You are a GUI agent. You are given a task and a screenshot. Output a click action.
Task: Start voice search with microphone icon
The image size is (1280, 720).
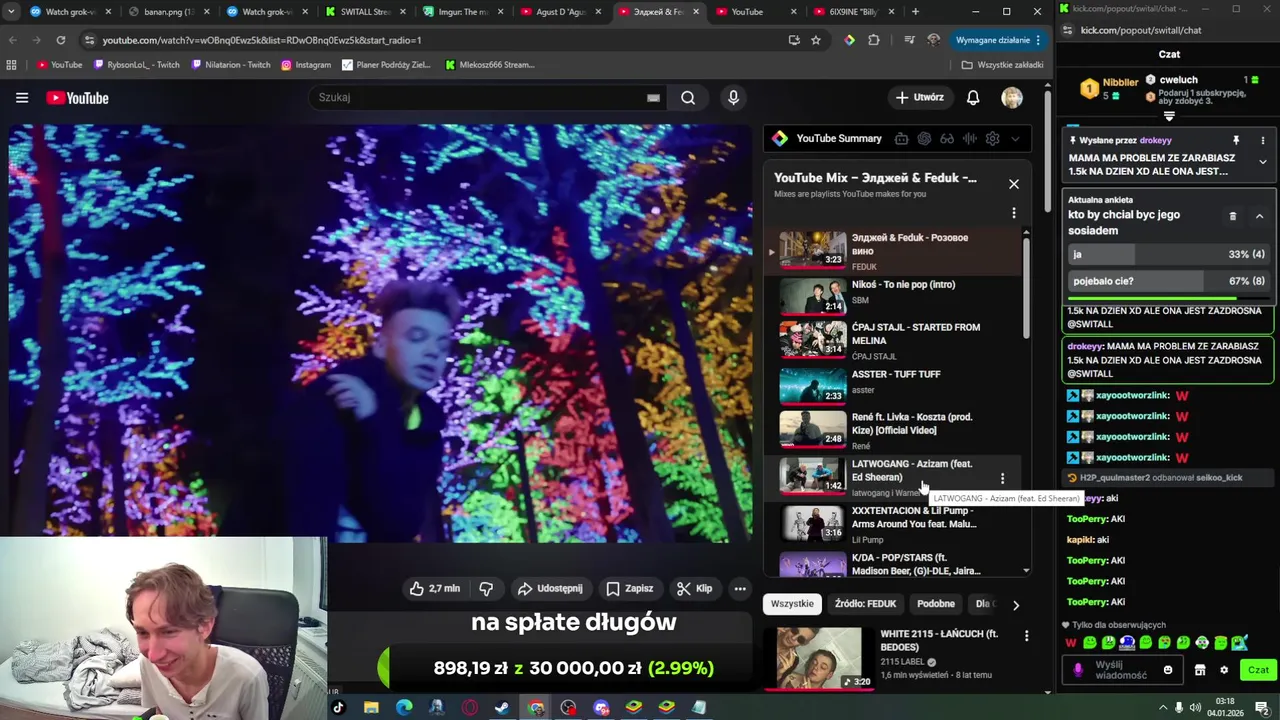coord(733,98)
